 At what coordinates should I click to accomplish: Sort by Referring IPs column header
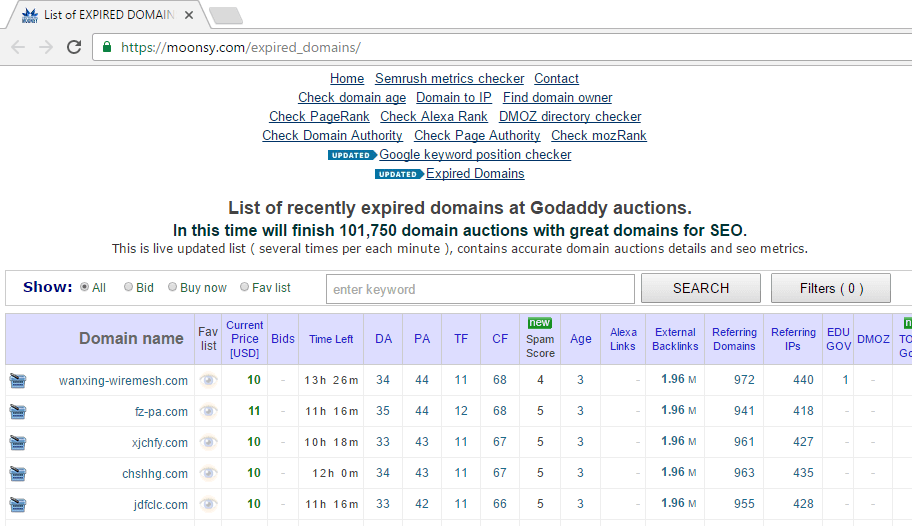coord(793,339)
